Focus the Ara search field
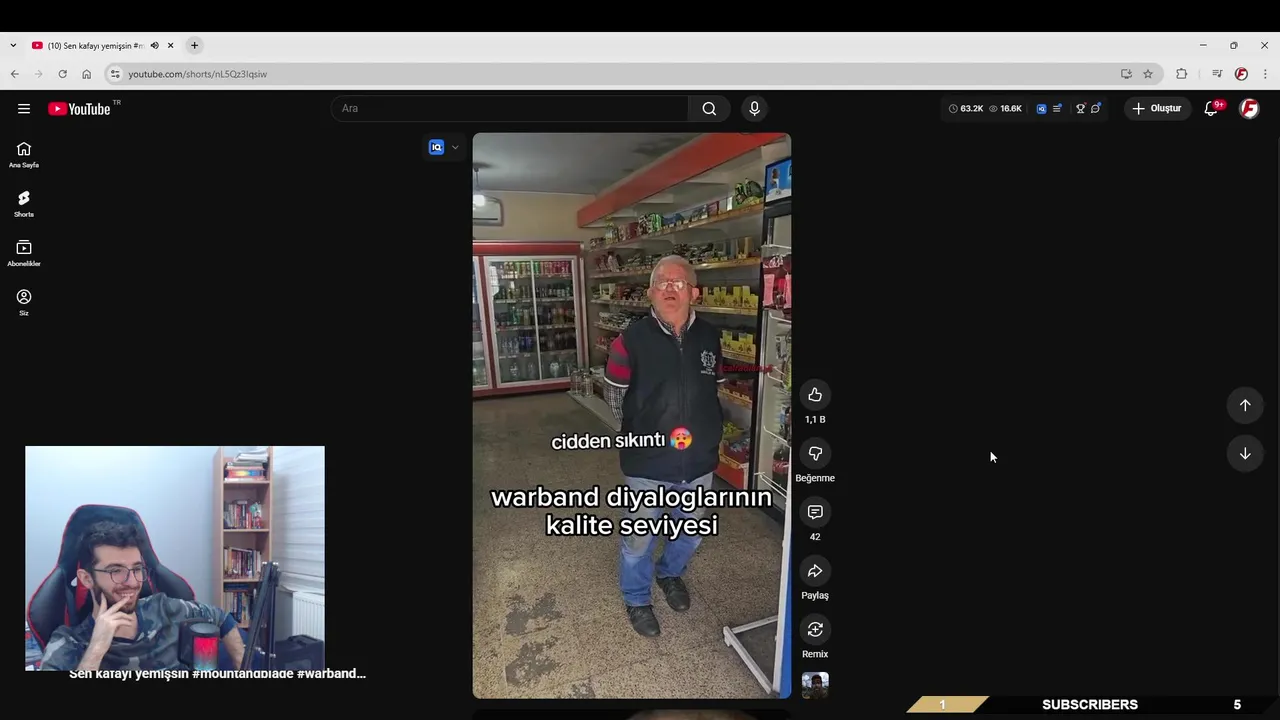The height and width of the screenshot is (720, 1280). [510, 108]
